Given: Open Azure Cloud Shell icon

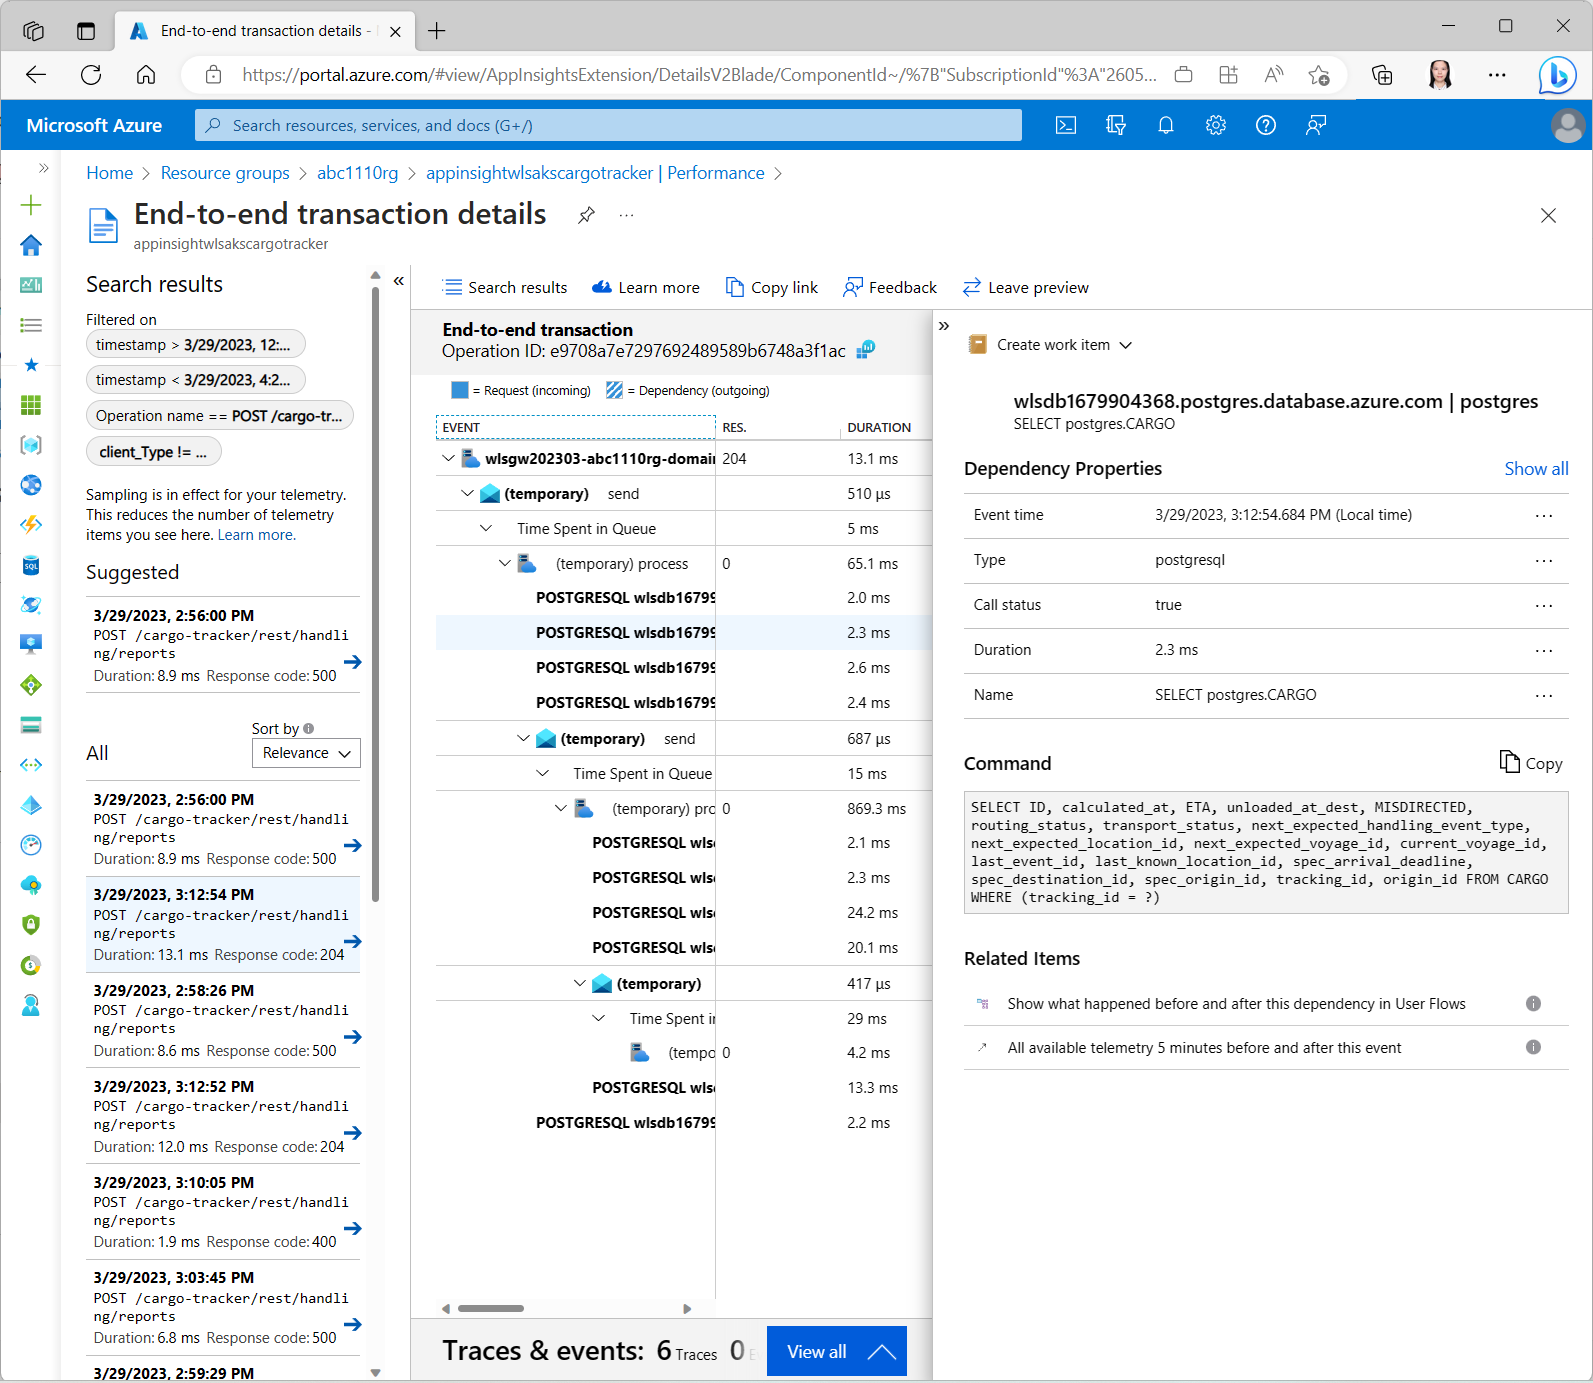Looking at the screenshot, I should (x=1066, y=125).
